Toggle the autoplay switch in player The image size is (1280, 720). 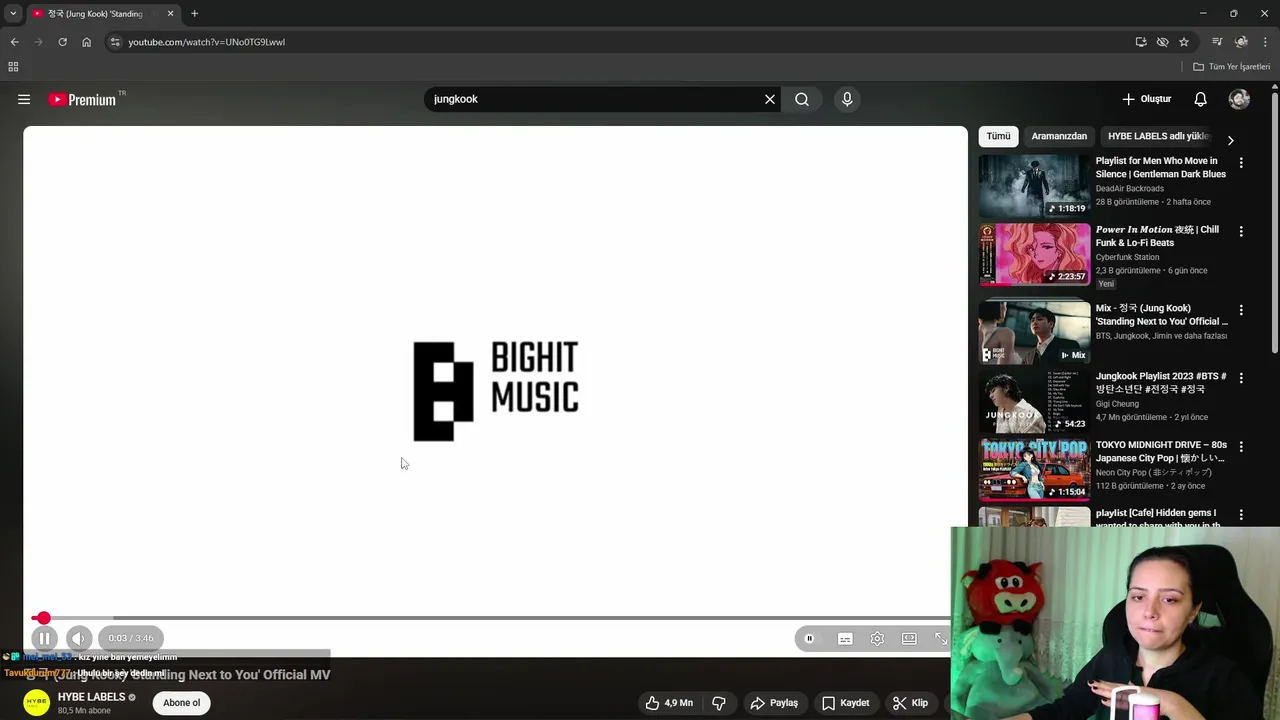810,639
